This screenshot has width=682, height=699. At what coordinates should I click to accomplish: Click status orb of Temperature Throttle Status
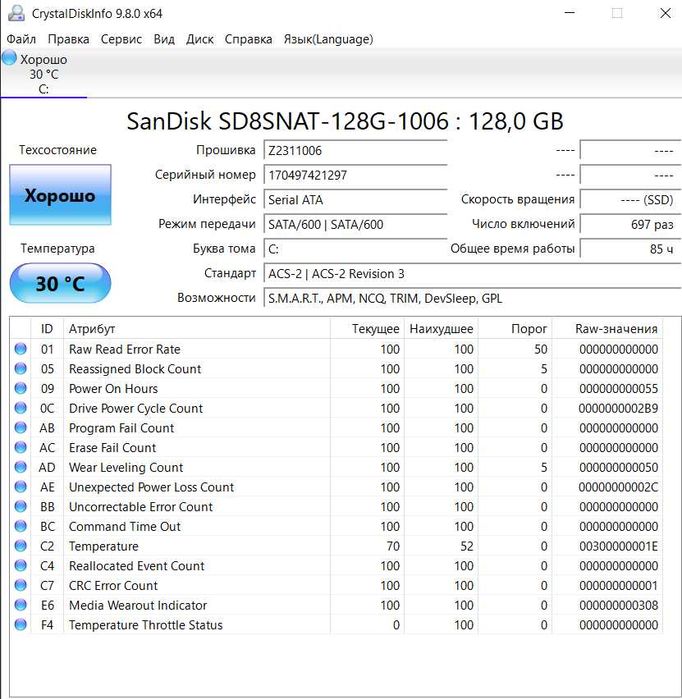(21, 625)
